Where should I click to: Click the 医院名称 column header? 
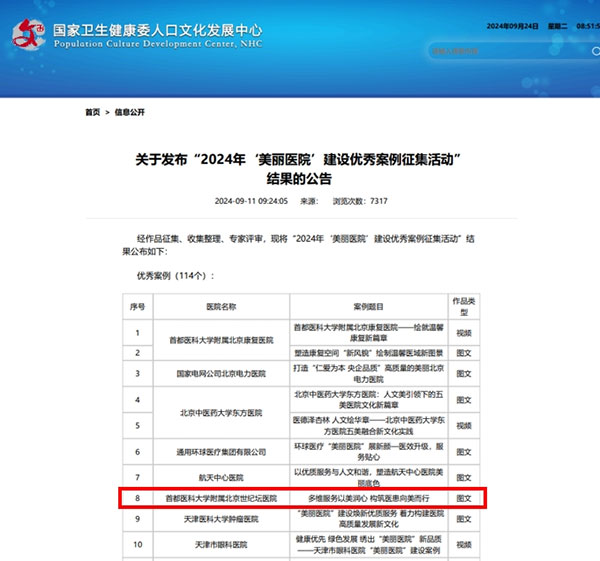point(221,307)
